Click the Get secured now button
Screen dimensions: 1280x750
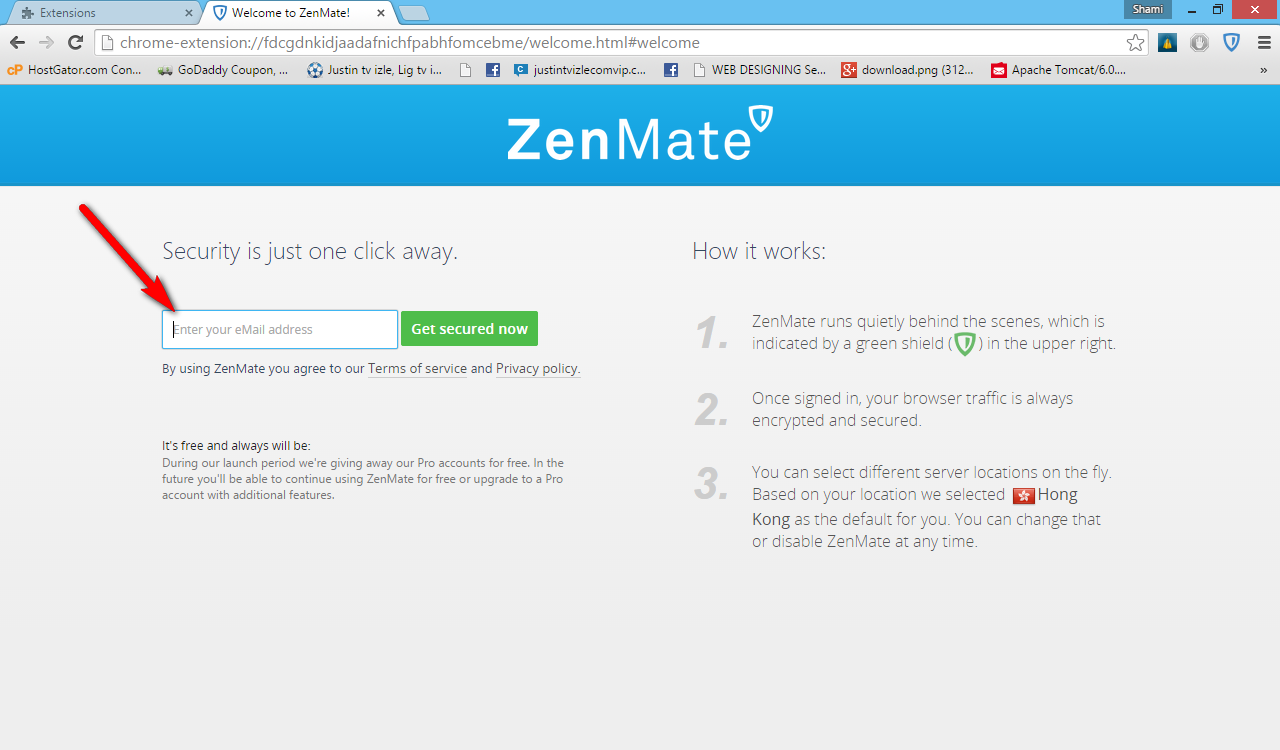pos(469,329)
